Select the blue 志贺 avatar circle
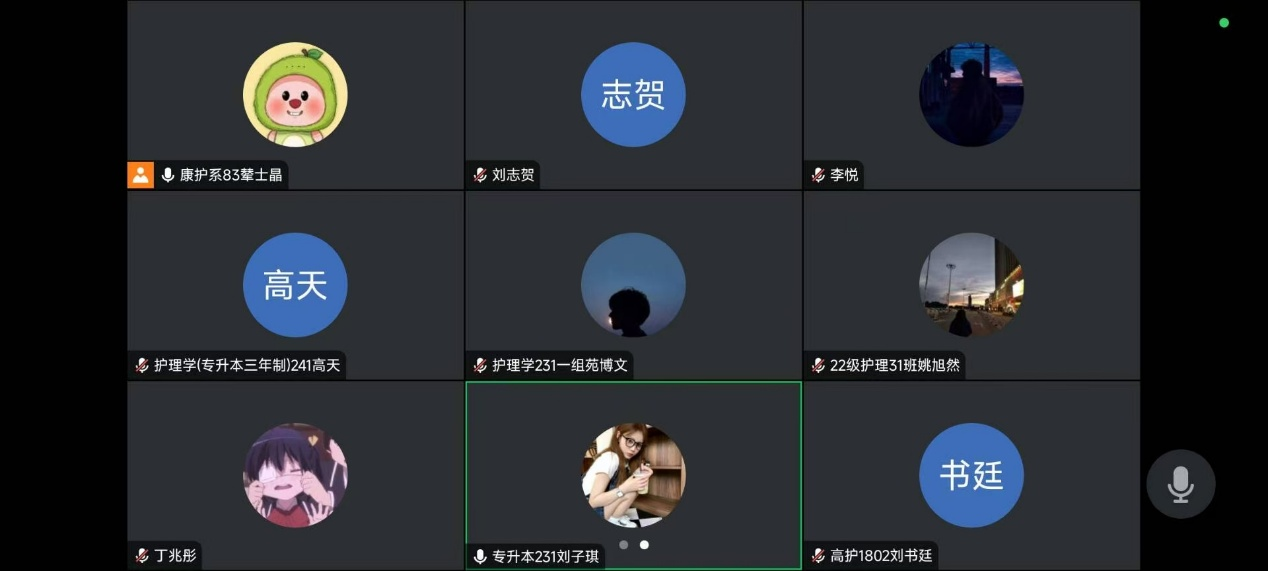This screenshot has height=571, width=1268. click(633, 95)
